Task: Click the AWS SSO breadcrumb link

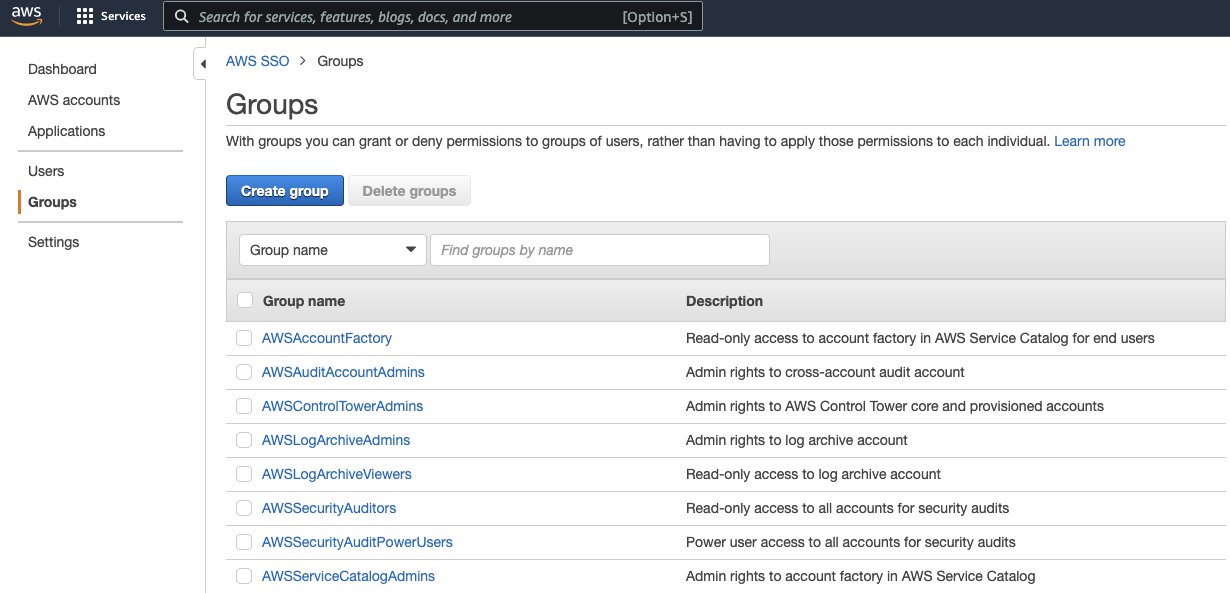Action: 257,61
